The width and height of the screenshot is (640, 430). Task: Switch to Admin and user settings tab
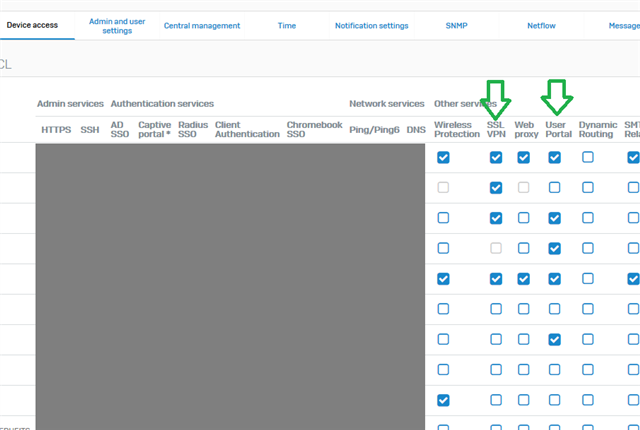tap(117, 26)
